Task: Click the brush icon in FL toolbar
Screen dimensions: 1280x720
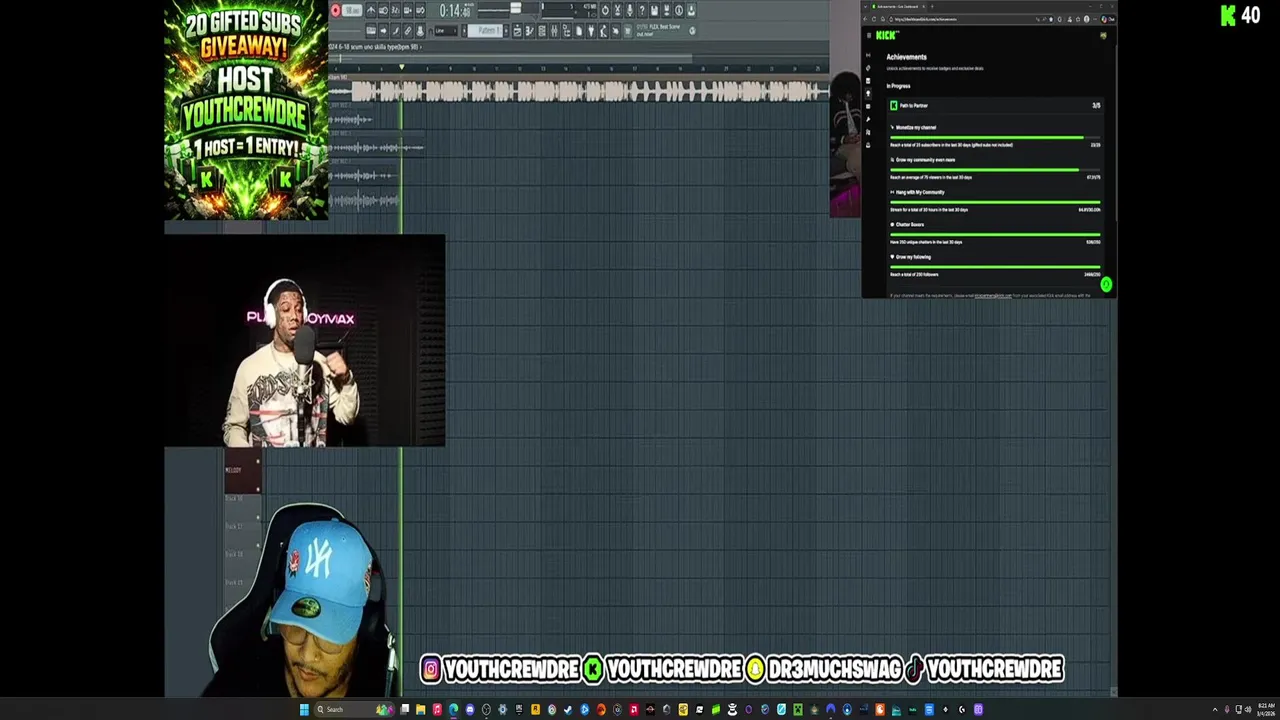Action: point(396,30)
